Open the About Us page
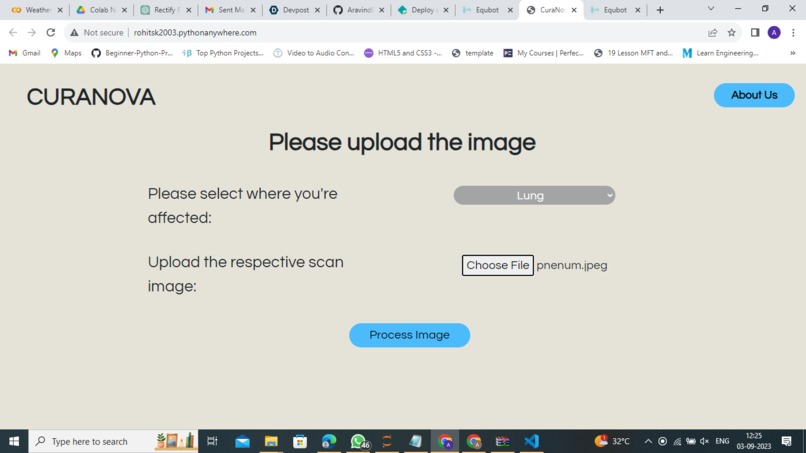This screenshot has width=806, height=453. pyautogui.click(x=754, y=95)
